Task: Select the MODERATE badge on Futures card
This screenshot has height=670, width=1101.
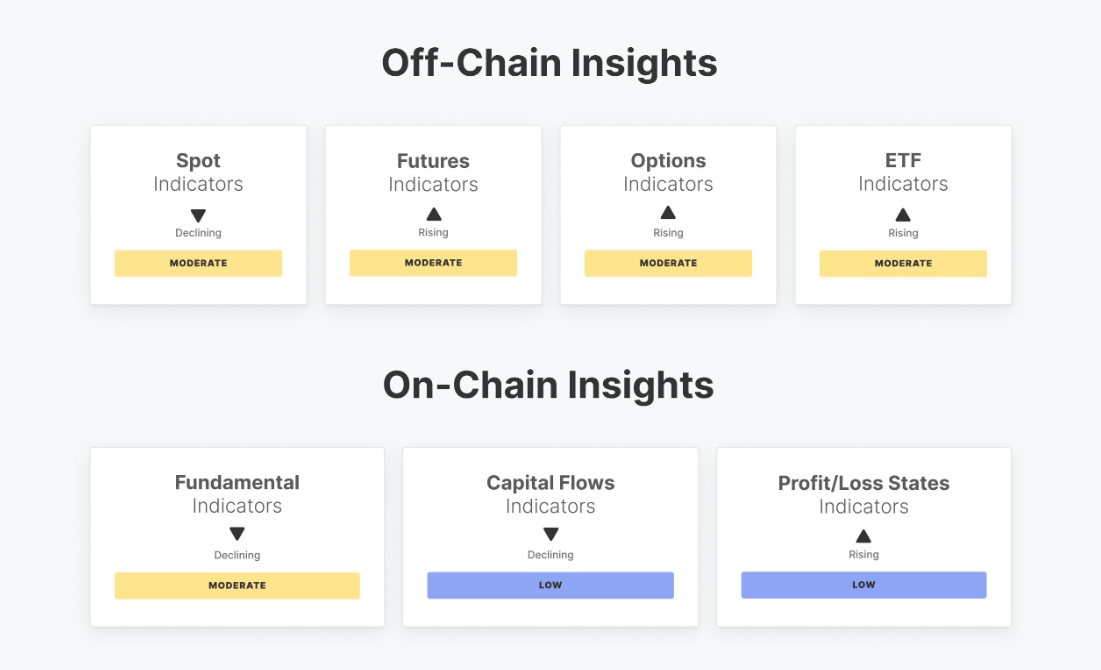Action: [433, 263]
